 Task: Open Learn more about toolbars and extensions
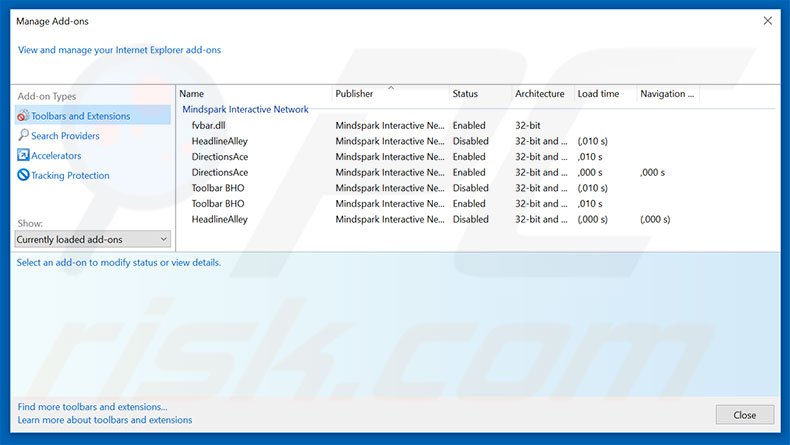[x=105, y=420]
